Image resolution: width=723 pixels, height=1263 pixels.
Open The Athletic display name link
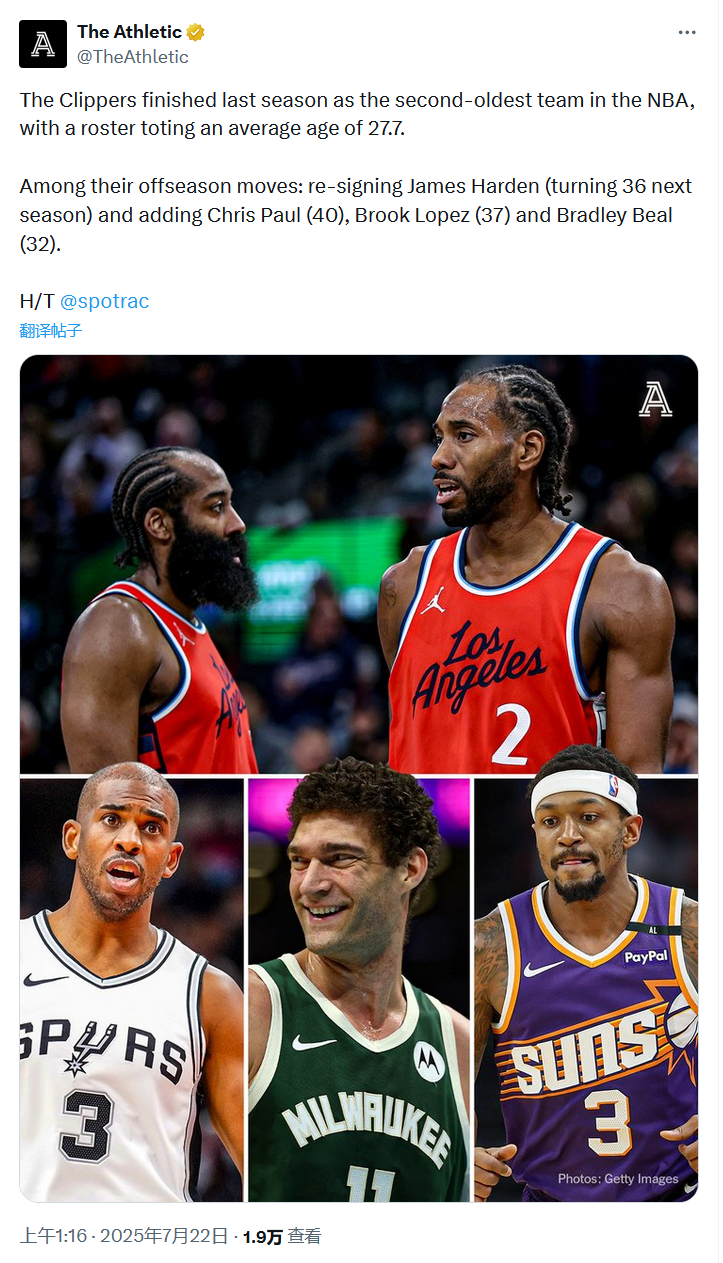pyautogui.click(x=130, y=32)
